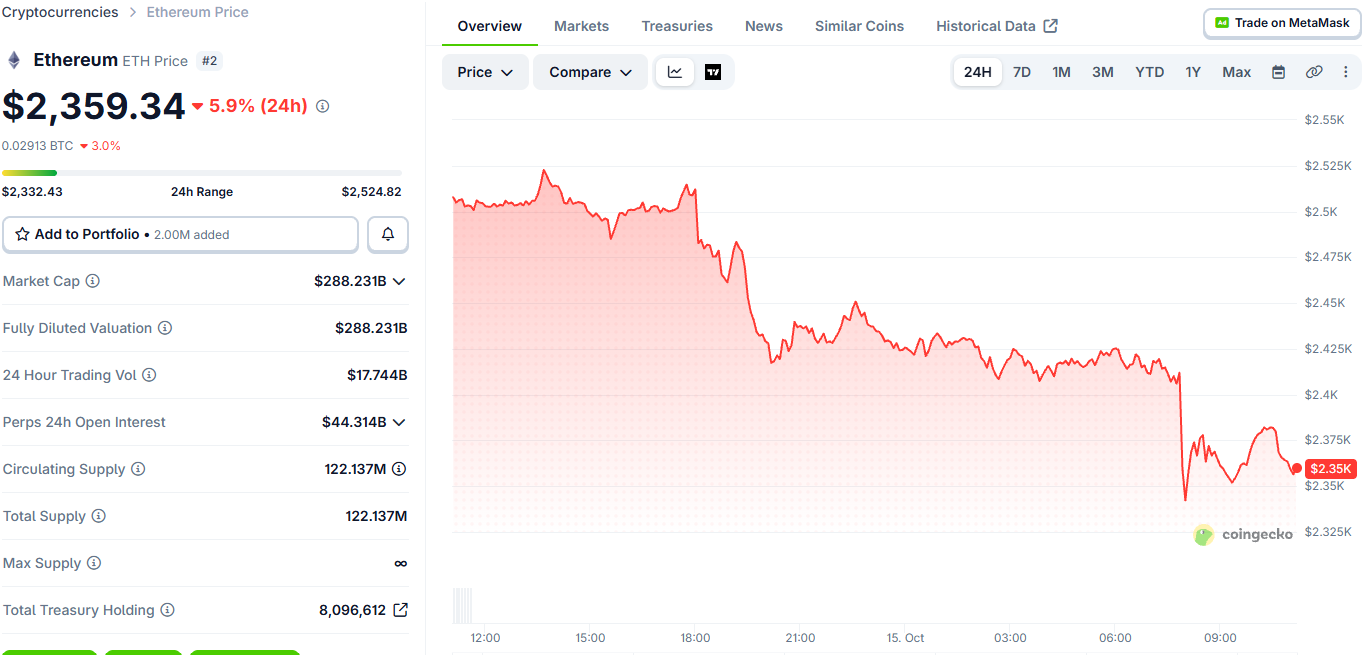Open the Price dropdown
Image resolution: width=1372 pixels, height=655 pixels.
tap(485, 72)
